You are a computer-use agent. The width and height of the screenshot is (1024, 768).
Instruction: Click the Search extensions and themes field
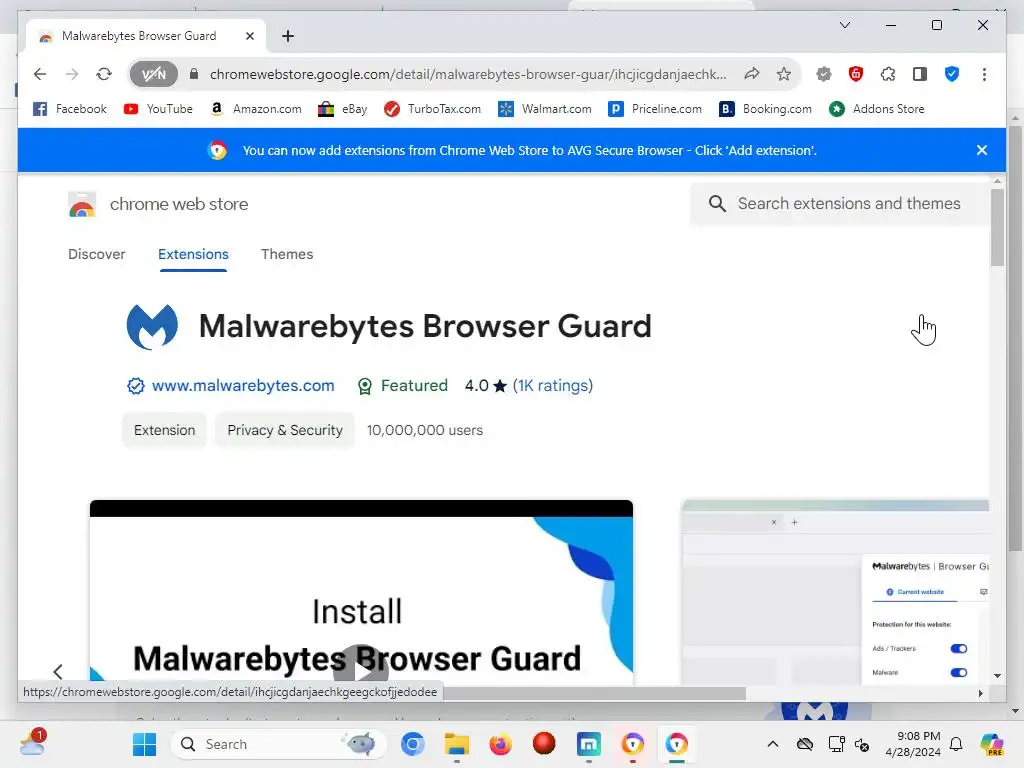[841, 204]
